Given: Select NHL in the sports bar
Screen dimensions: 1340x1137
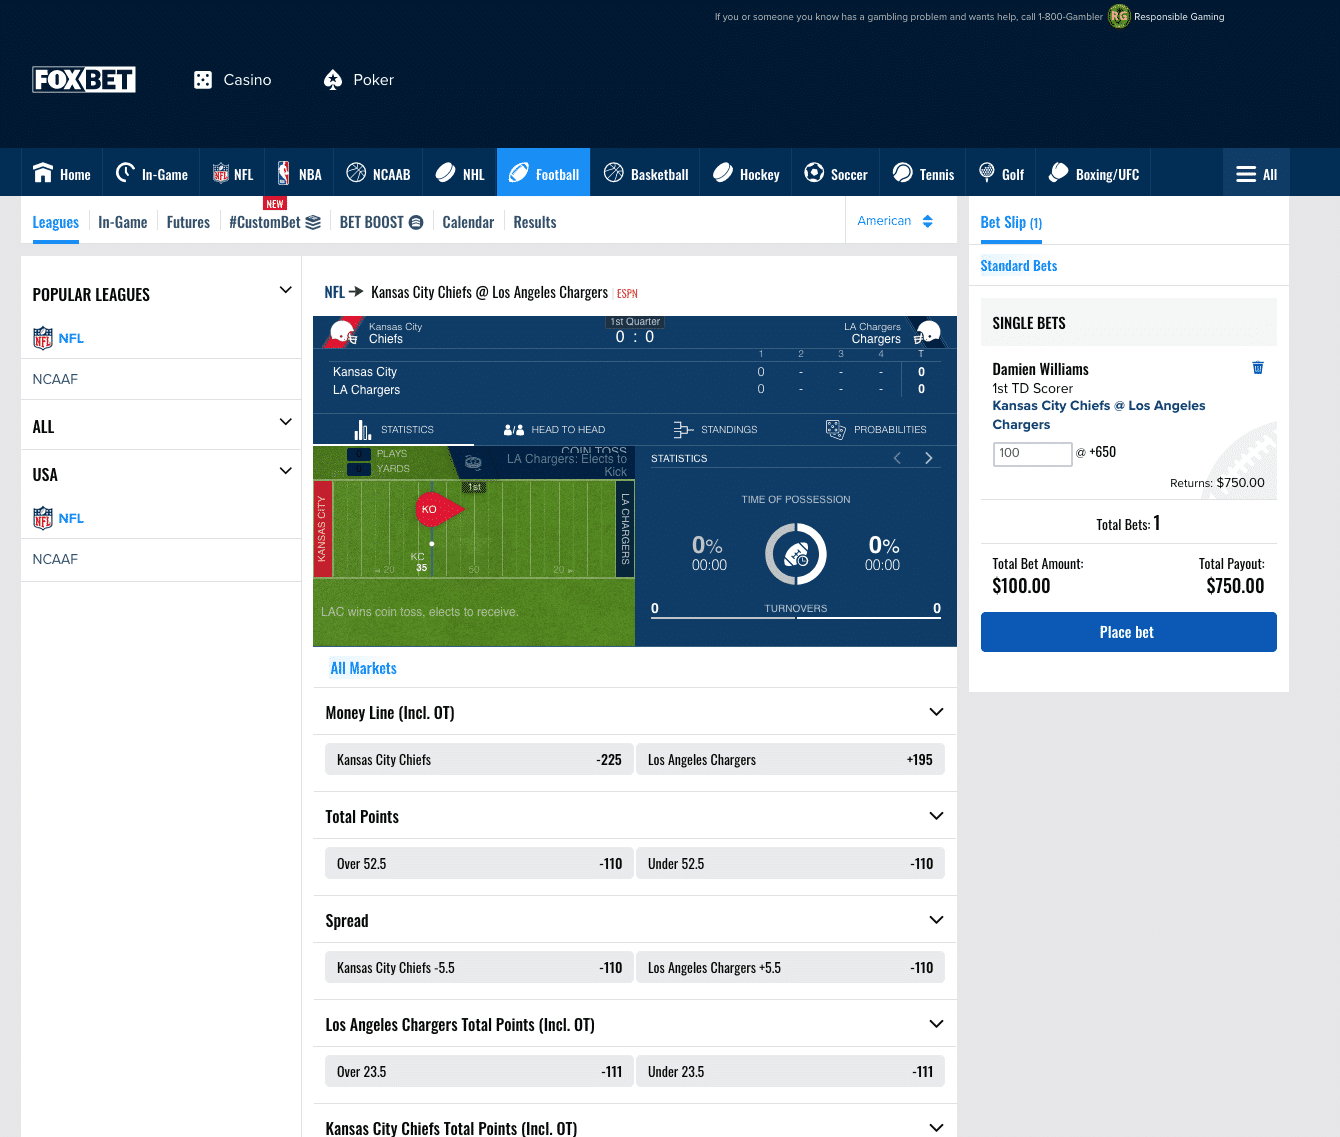Looking at the screenshot, I should click(460, 173).
